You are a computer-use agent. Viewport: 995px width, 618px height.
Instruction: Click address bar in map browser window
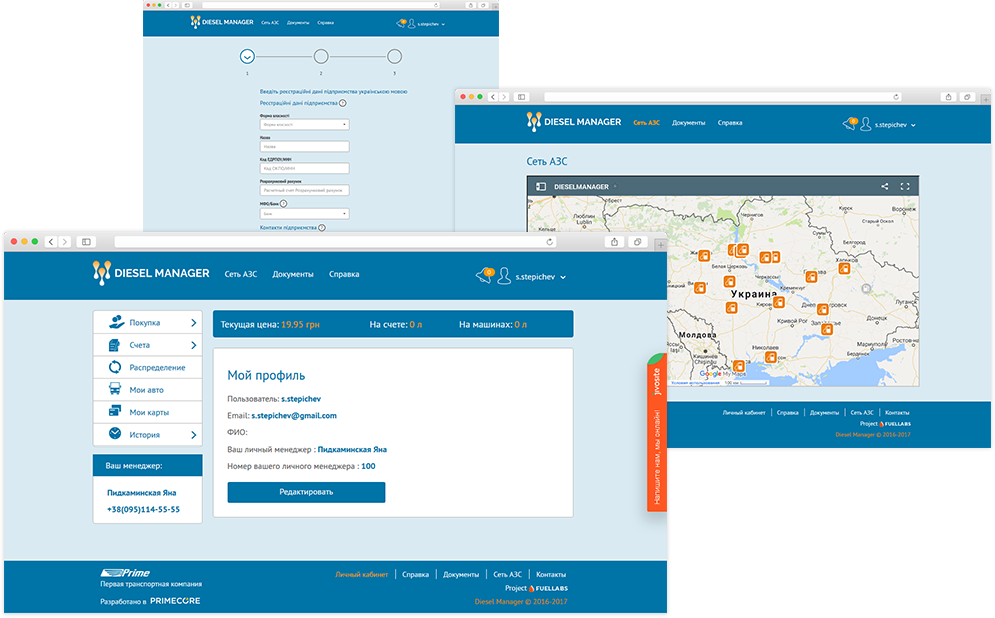(x=723, y=97)
